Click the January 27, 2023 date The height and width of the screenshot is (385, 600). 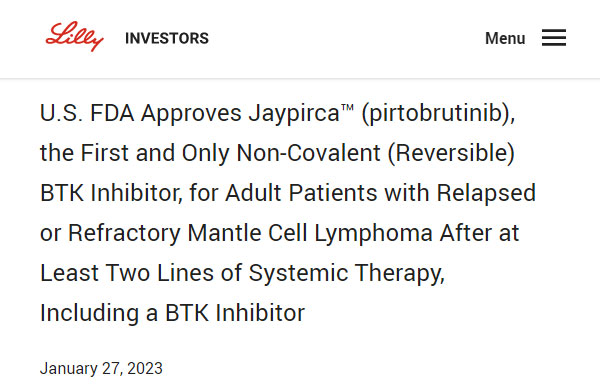[x=101, y=369]
